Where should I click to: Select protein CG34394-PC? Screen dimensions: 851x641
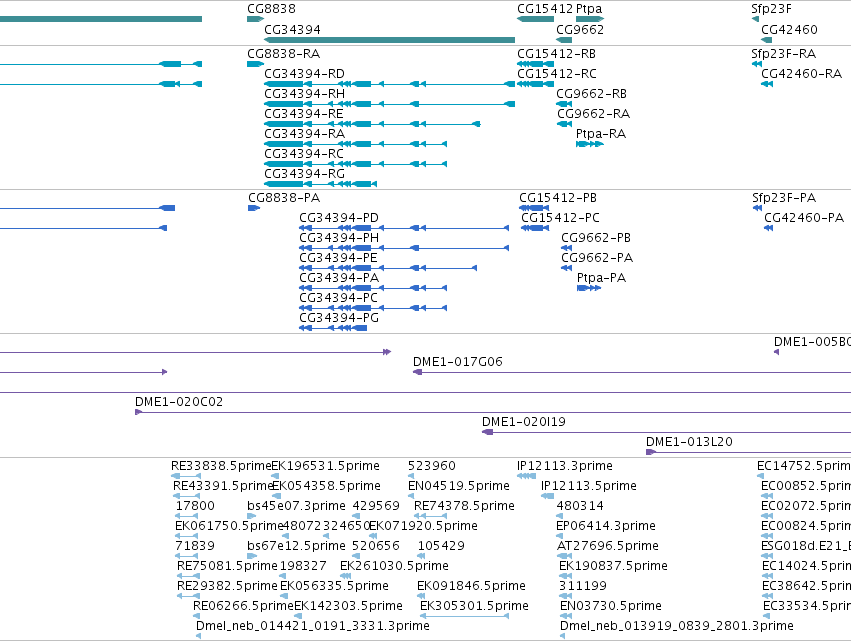[338, 297]
